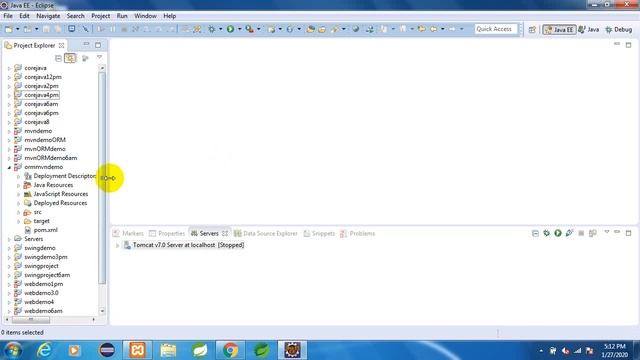The height and width of the screenshot is (360, 640).
Task: Switch to the Data Source Explorer tab
Action: pos(266,233)
